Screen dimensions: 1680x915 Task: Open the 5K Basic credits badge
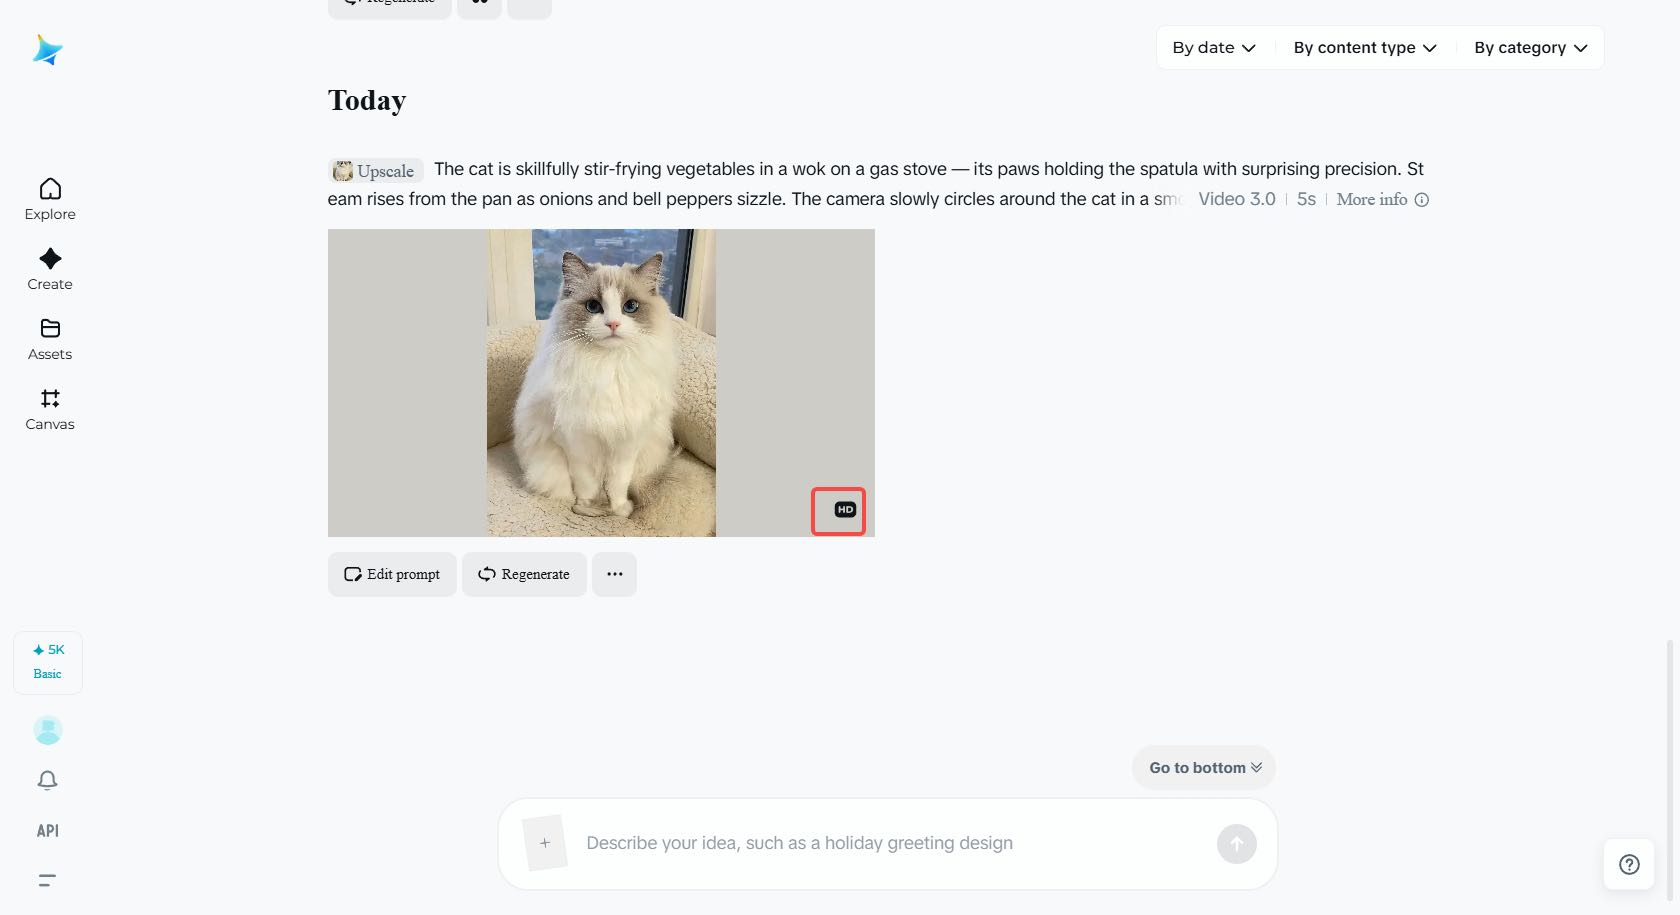coord(48,662)
